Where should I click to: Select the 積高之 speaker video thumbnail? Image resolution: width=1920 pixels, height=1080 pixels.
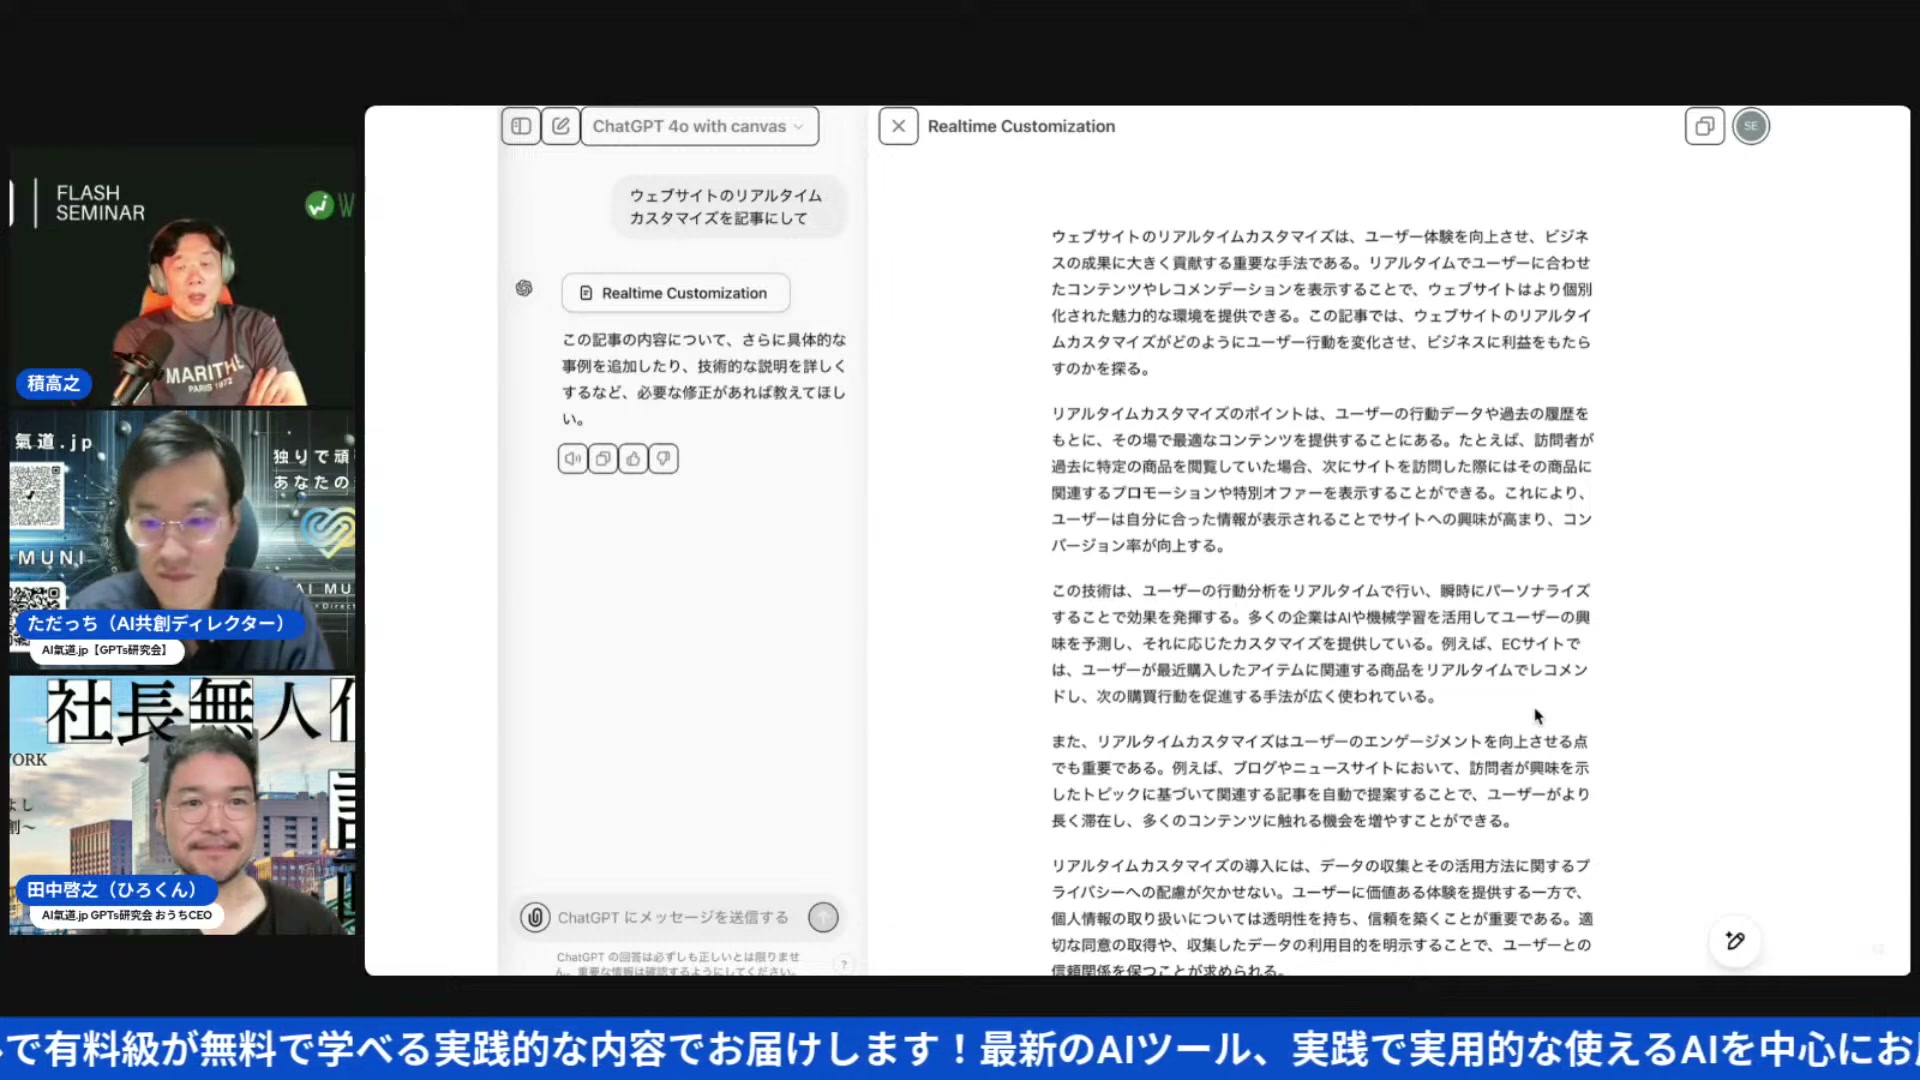click(x=182, y=277)
